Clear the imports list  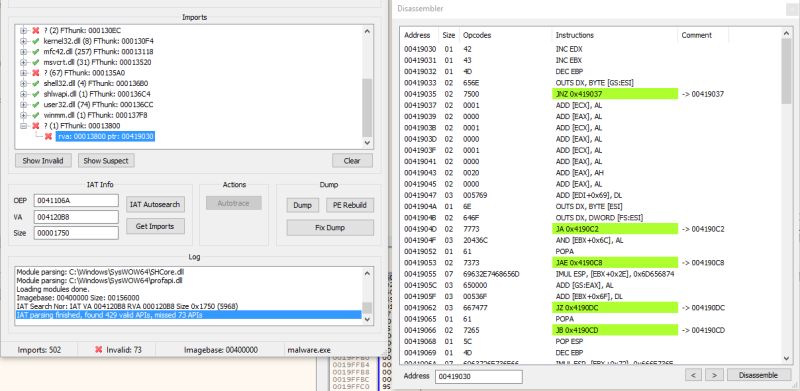[352, 161]
